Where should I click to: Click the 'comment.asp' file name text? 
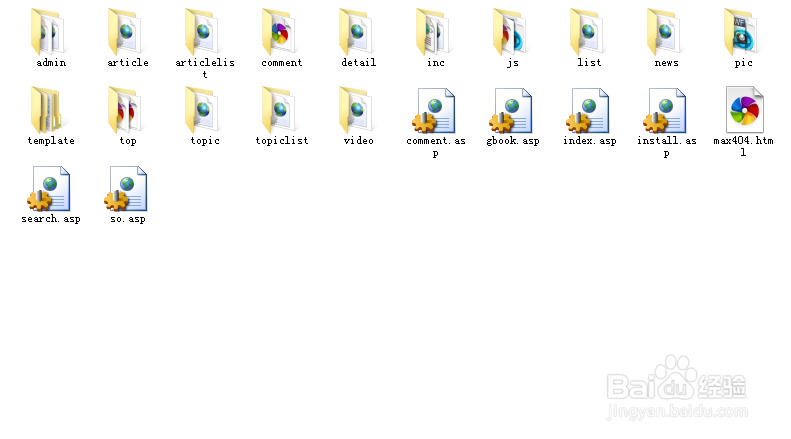click(436, 147)
